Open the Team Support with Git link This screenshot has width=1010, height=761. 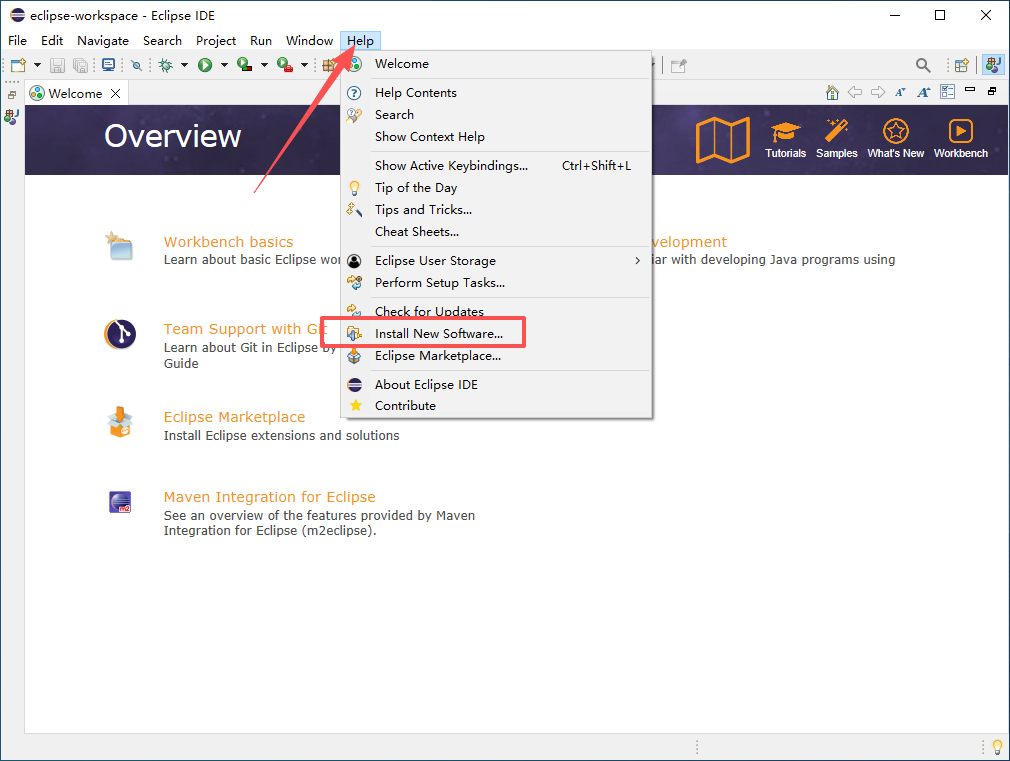tap(245, 329)
